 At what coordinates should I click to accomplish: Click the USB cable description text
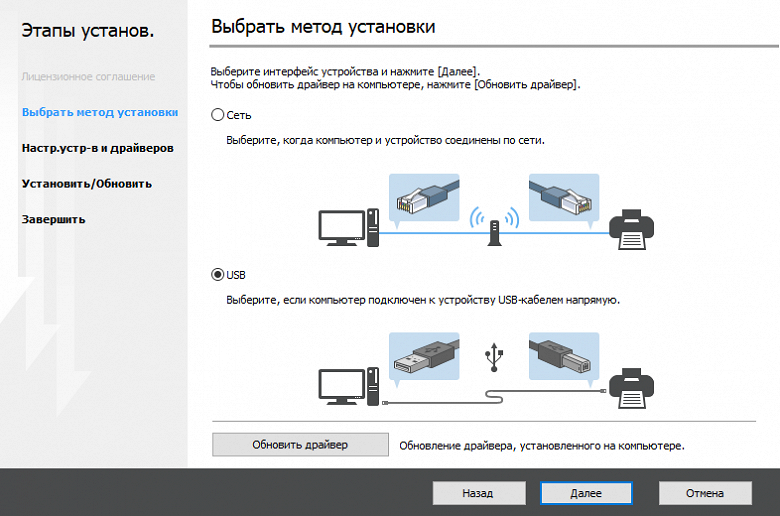(423, 300)
